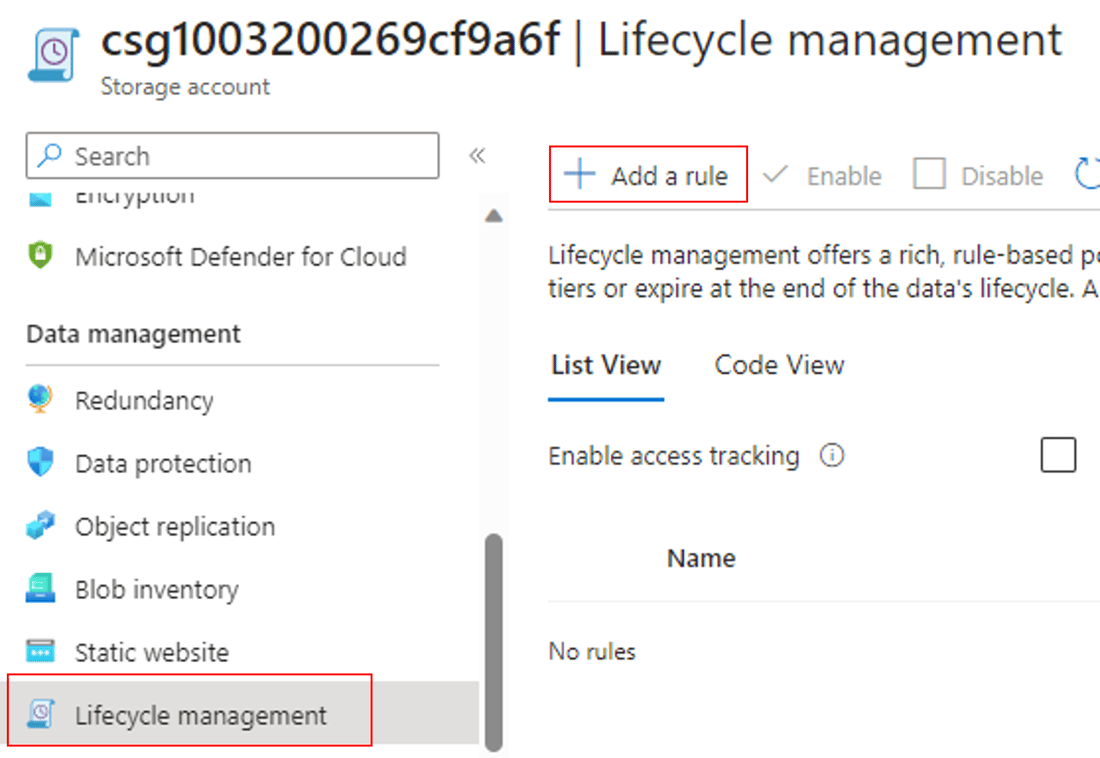The height and width of the screenshot is (758, 1100).
Task: Click the storage account header icon
Action: click(x=52, y=53)
